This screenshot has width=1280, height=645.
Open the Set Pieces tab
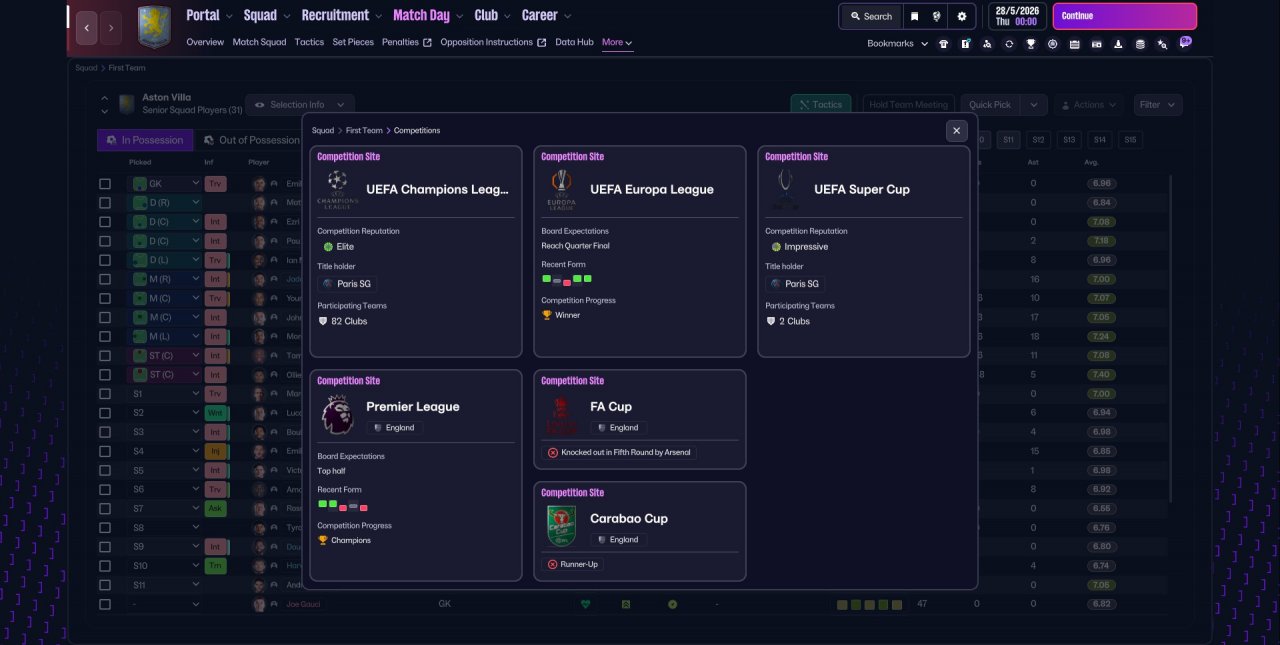(x=354, y=43)
